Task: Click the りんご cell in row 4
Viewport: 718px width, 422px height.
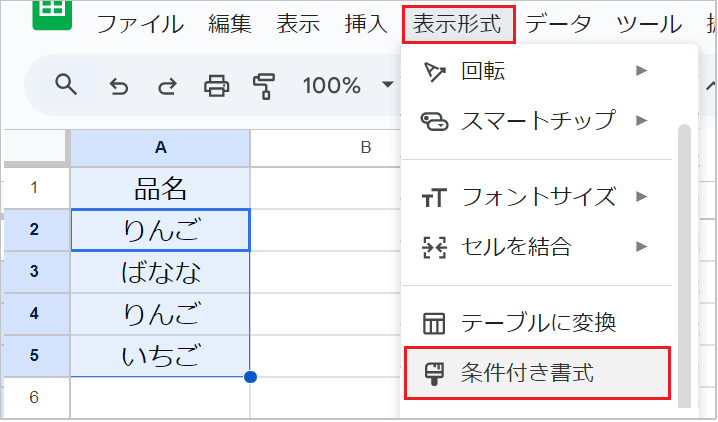Action: (x=160, y=314)
